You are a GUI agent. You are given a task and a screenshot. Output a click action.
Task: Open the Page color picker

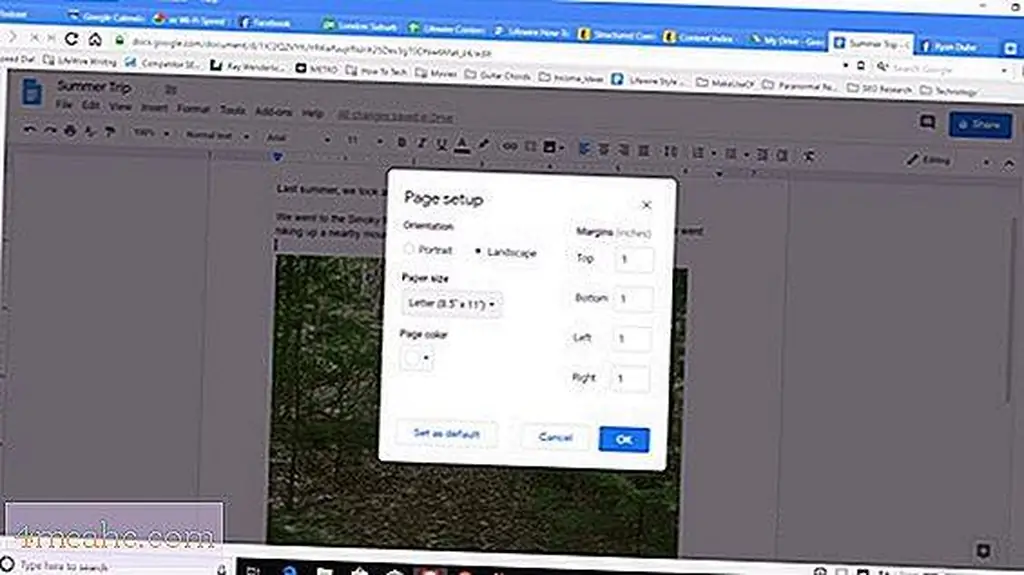click(416, 357)
